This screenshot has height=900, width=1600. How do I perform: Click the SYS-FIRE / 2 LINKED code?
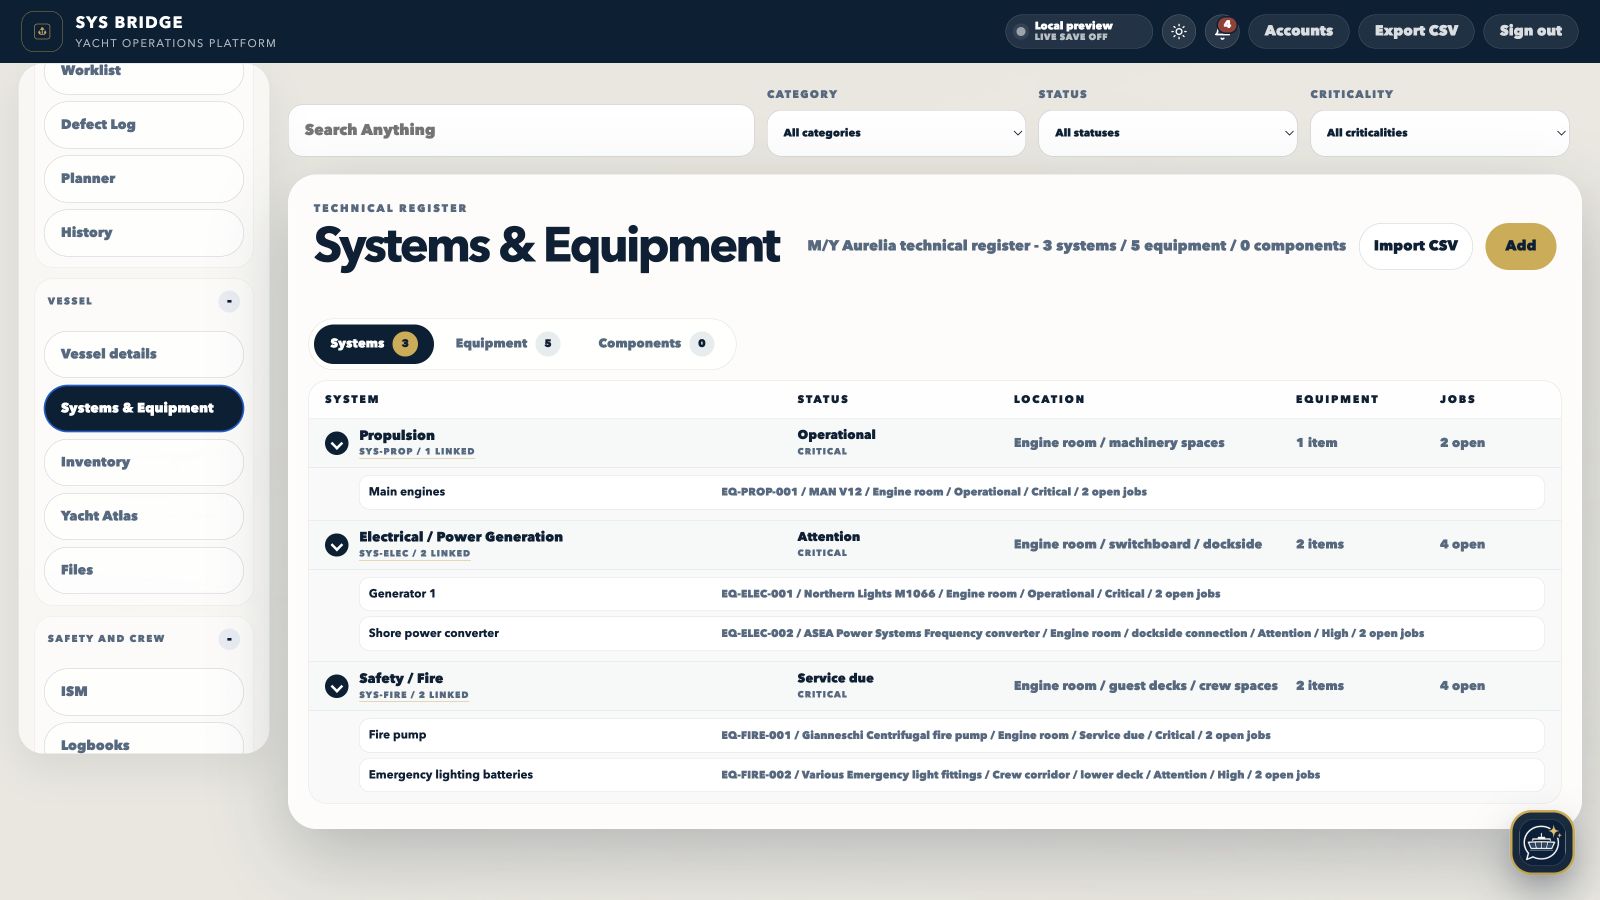click(413, 695)
